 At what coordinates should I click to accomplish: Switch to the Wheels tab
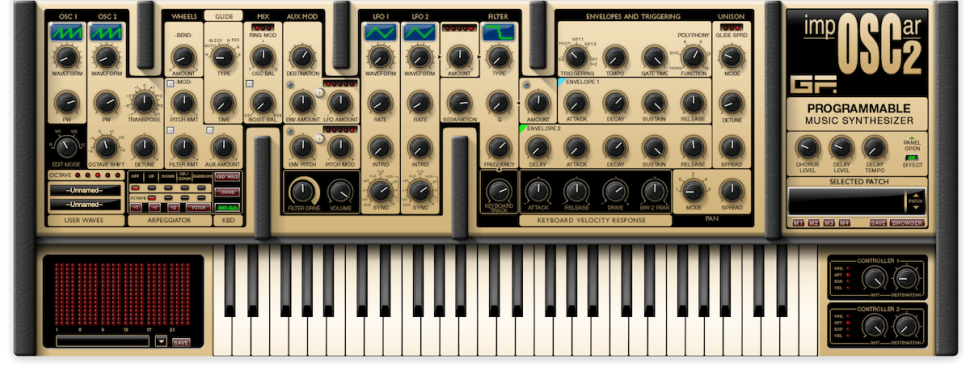tap(184, 16)
